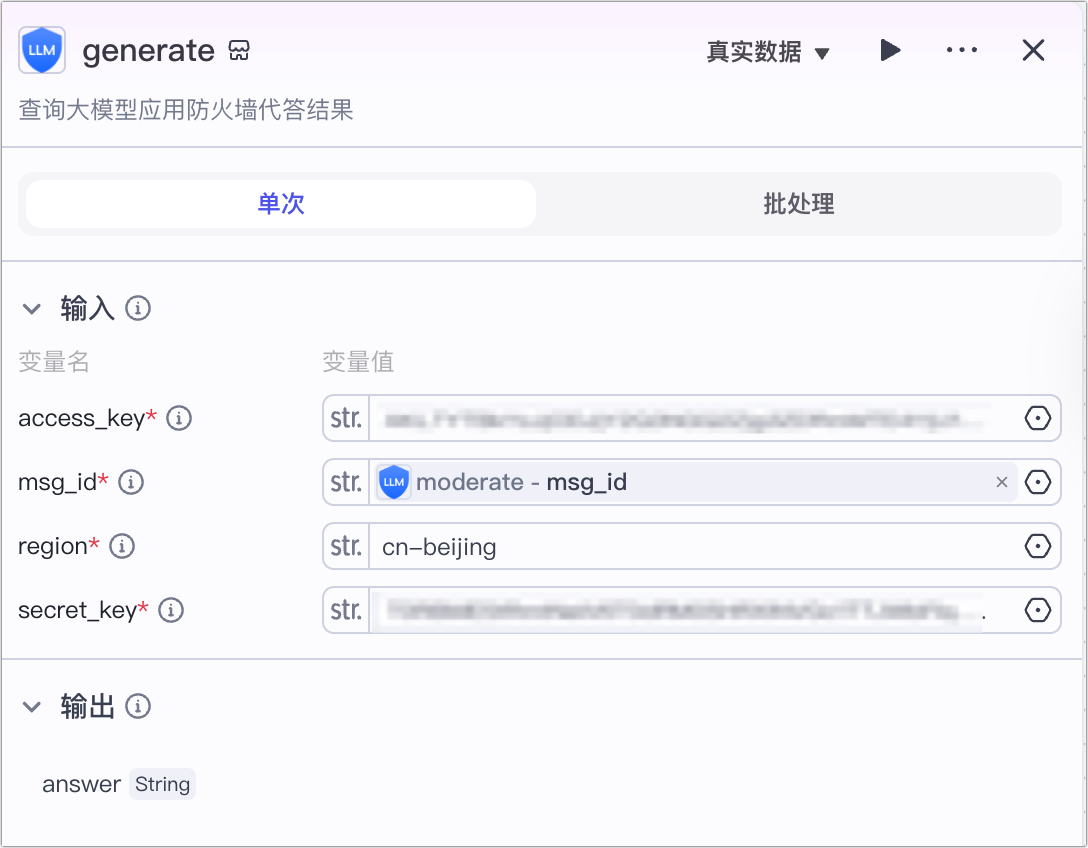Image resolution: width=1088 pixels, height=848 pixels.
Task: Switch to the 单次 tab
Action: click(281, 204)
